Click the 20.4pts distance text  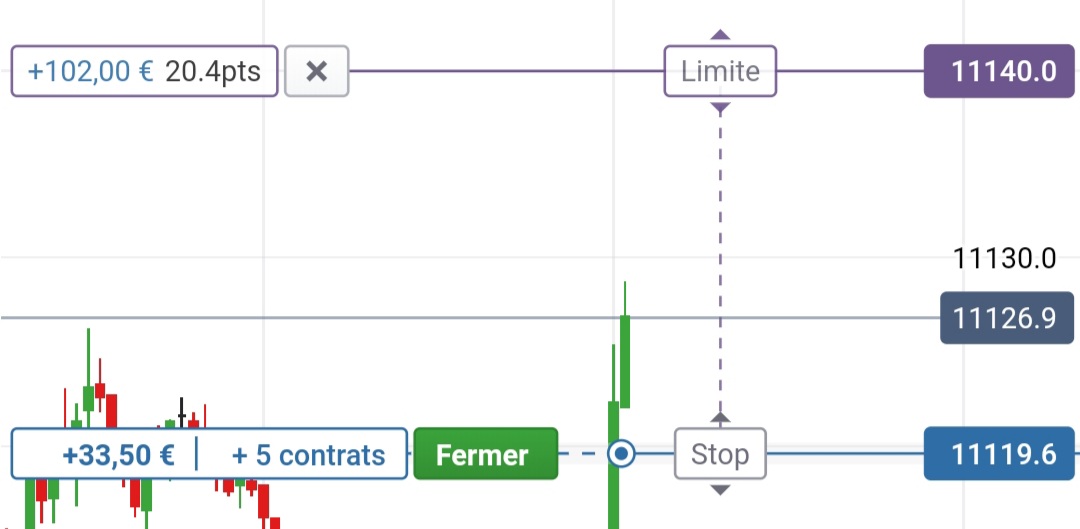coord(212,72)
